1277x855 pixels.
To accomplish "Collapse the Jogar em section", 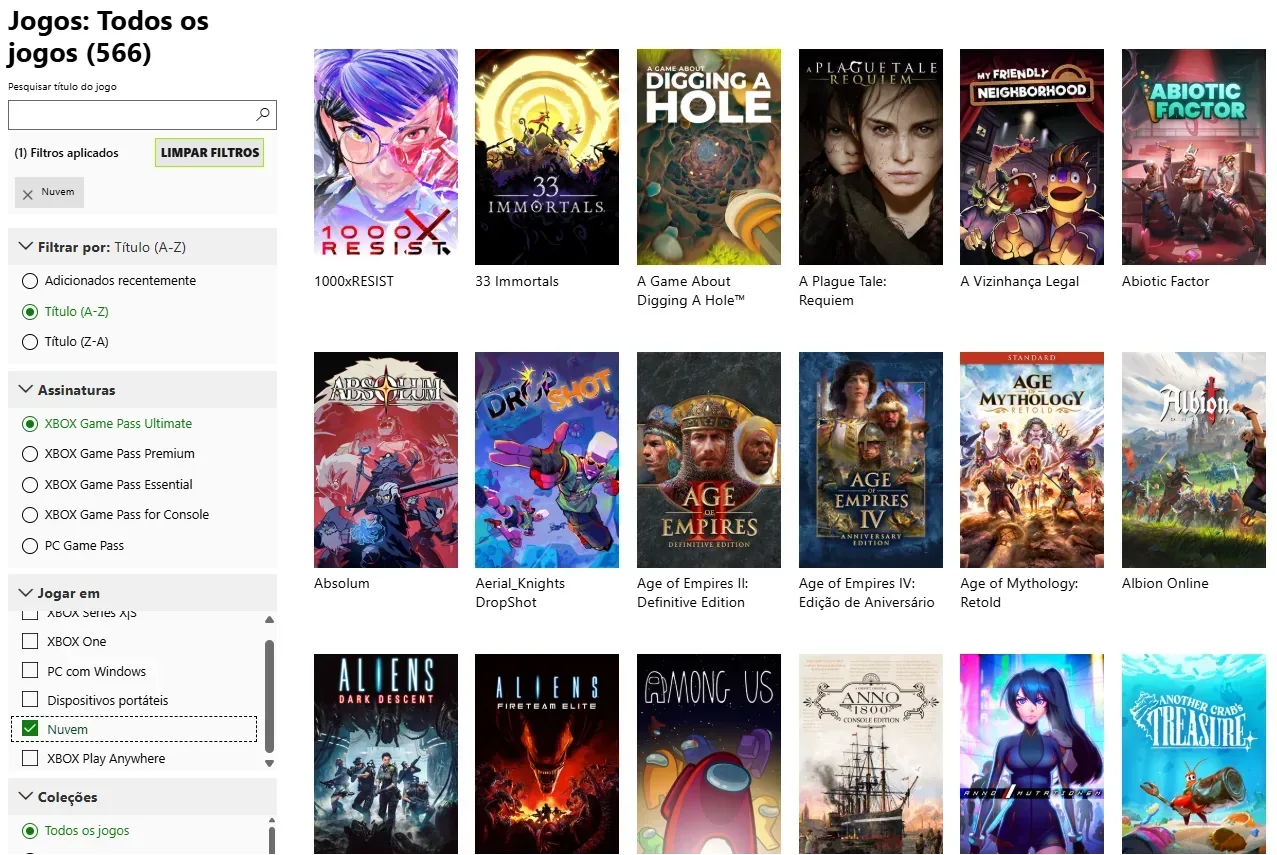I will click(142, 593).
